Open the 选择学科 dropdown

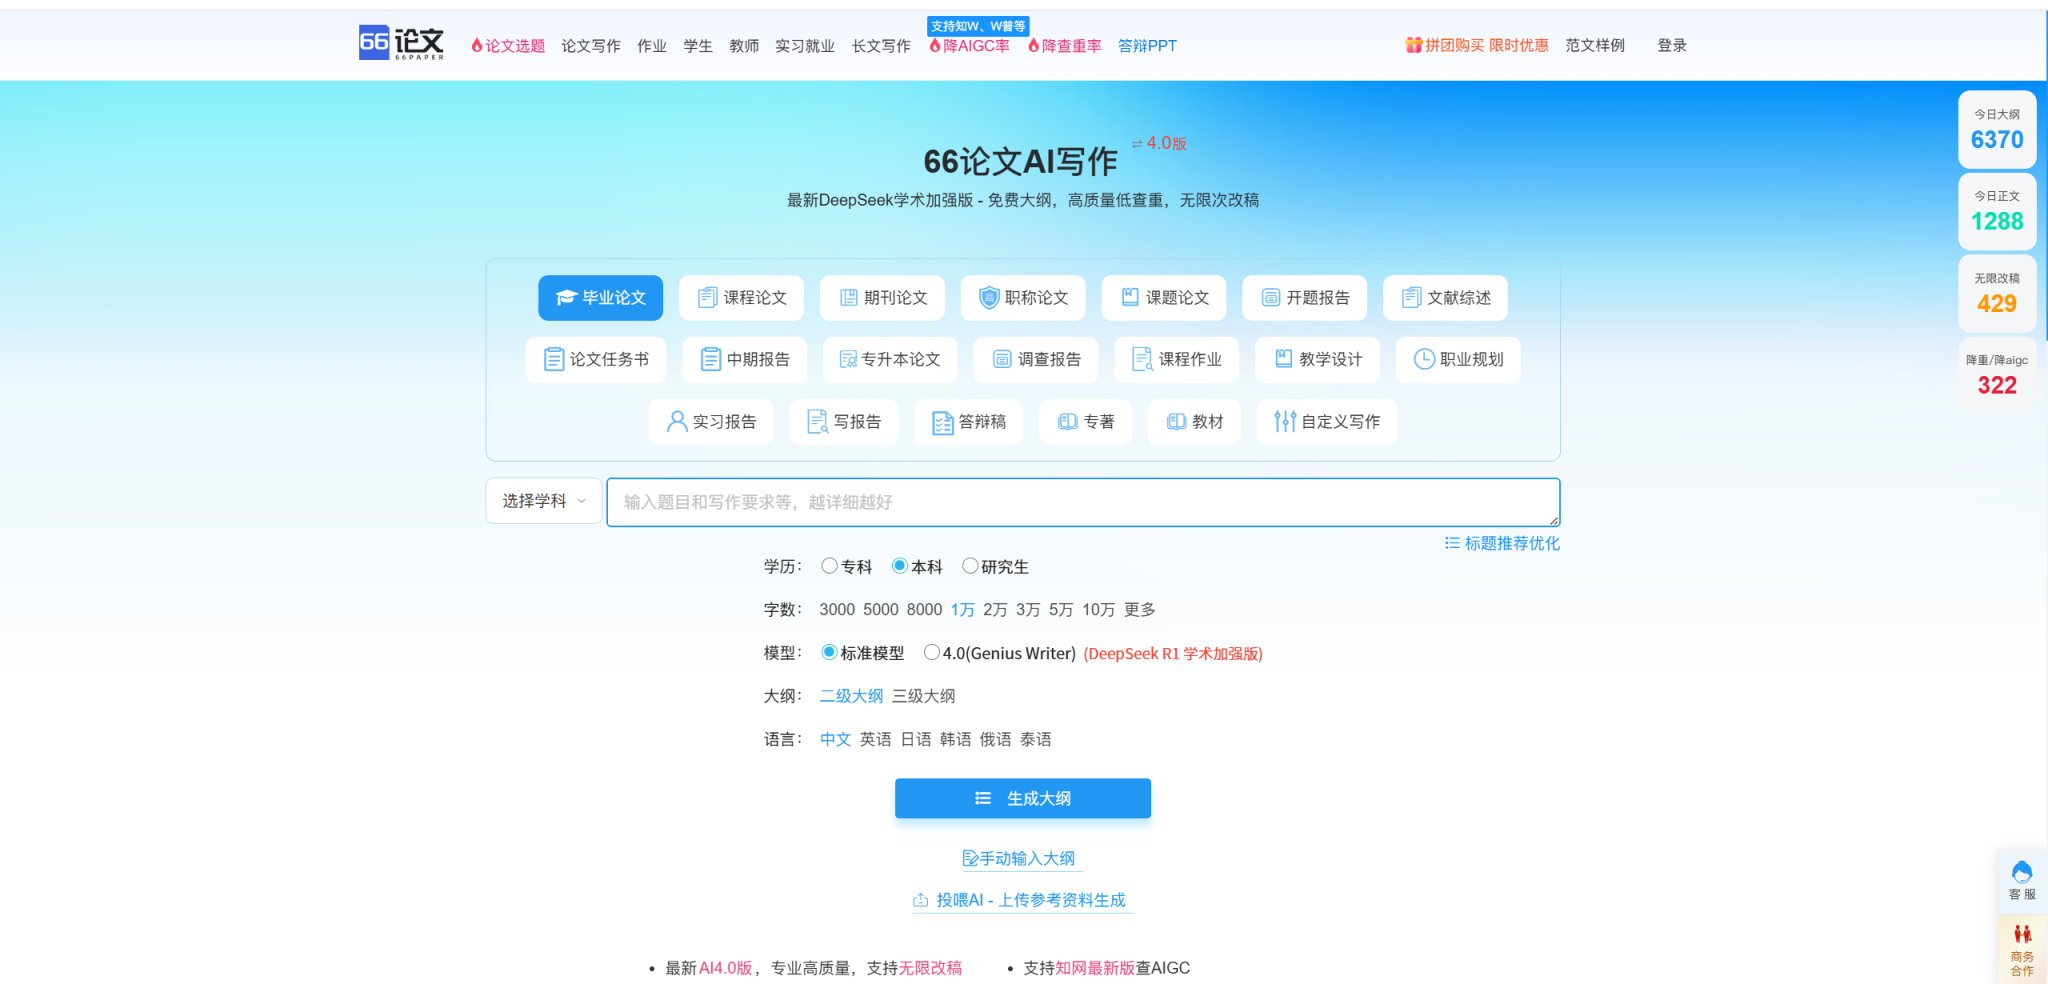click(544, 501)
